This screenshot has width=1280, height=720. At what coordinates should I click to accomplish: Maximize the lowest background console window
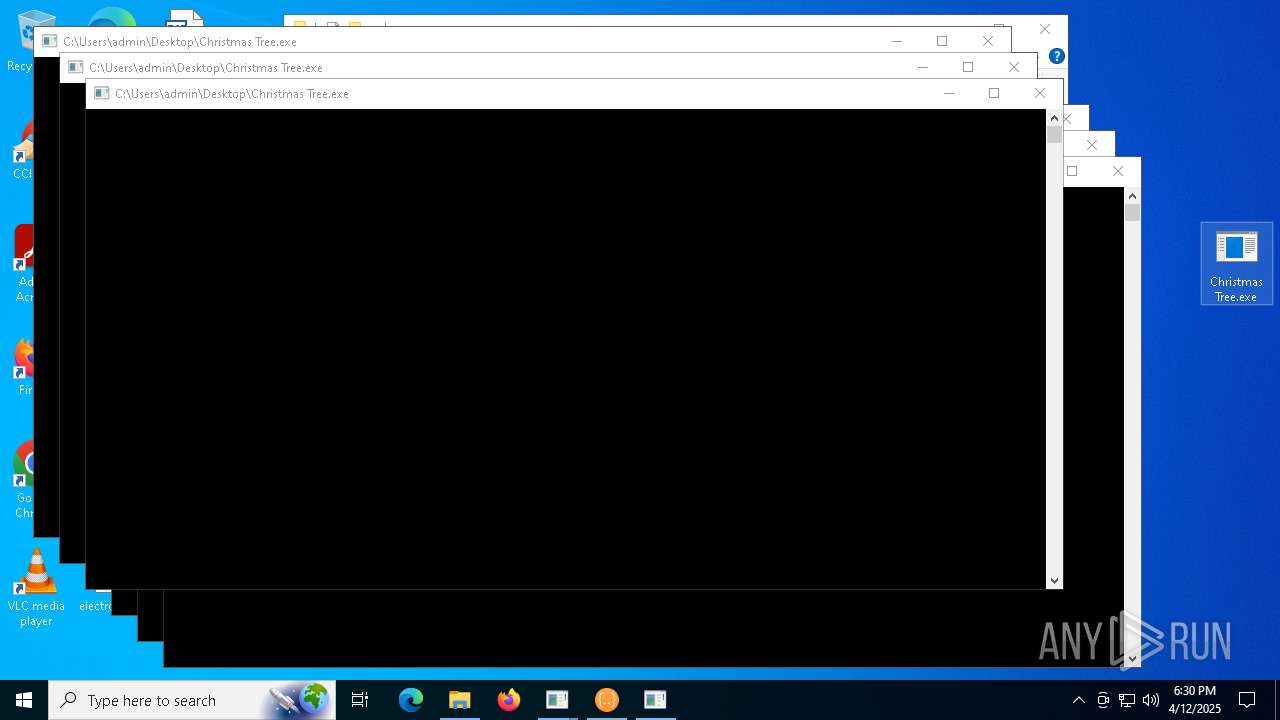coord(1072,171)
